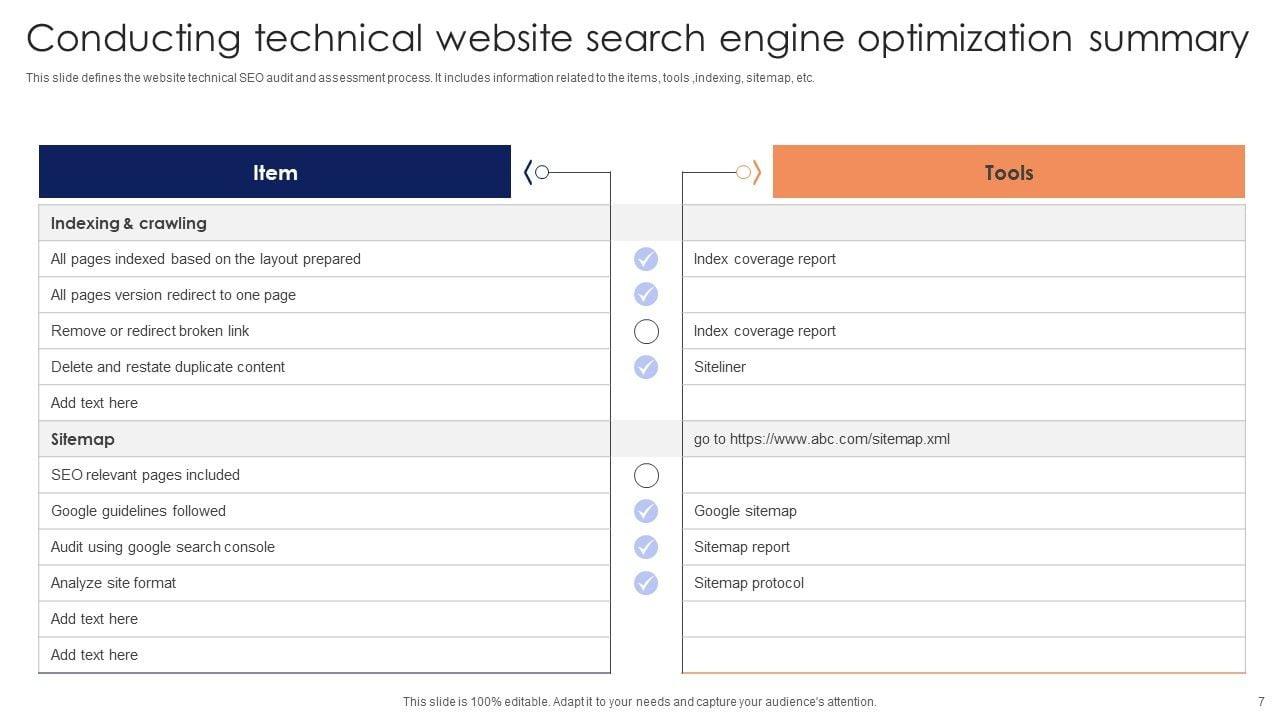Toggle the checkmark next to 'Analyze site format'

click(x=646, y=583)
